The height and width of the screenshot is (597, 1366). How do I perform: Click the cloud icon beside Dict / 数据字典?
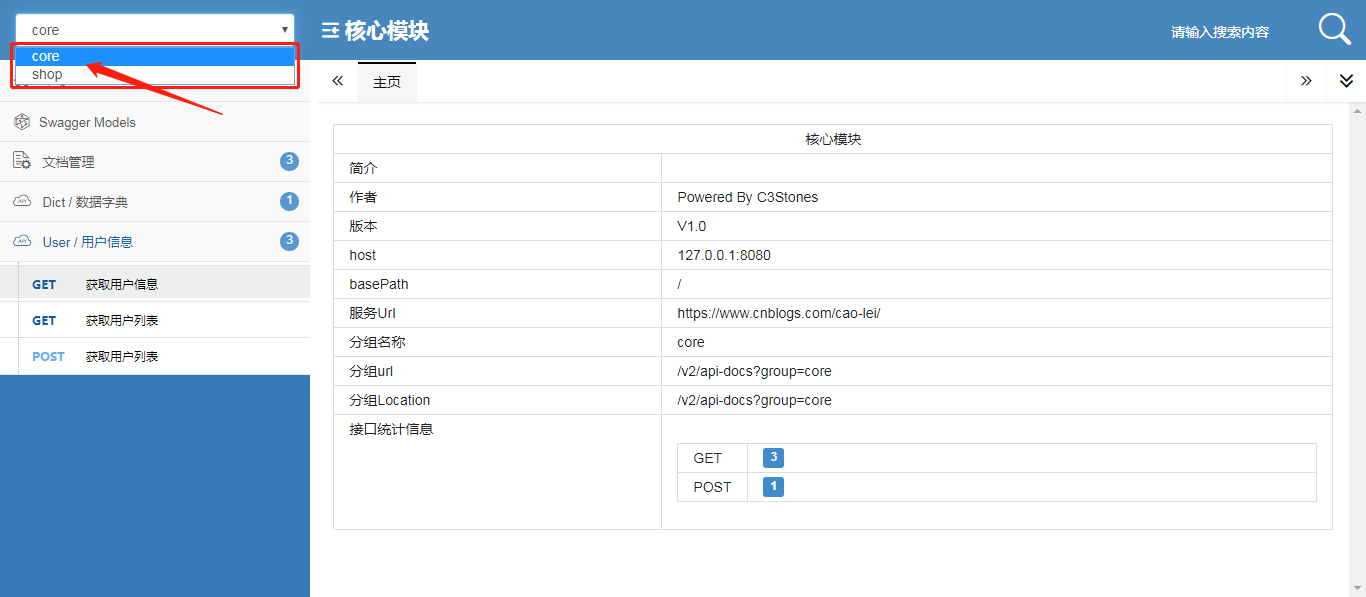pyautogui.click(x=21, y=201)
